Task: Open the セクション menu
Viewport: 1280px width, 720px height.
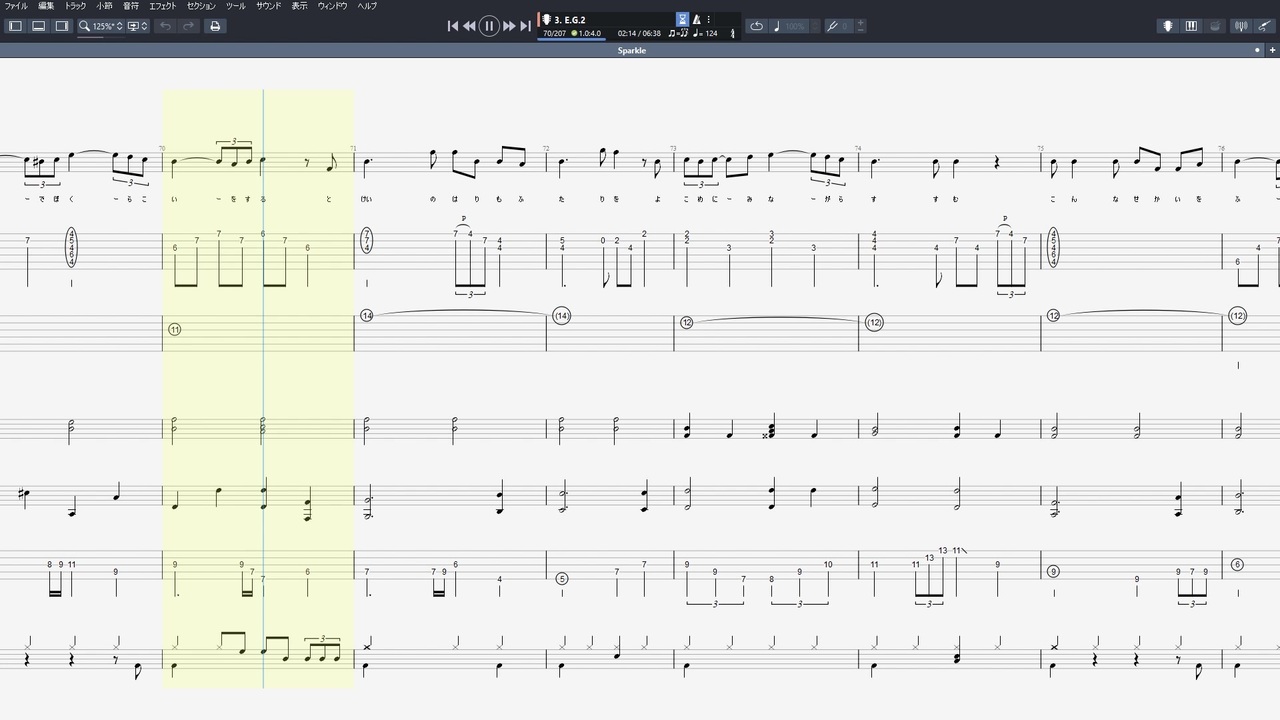Action: (201, 6)
